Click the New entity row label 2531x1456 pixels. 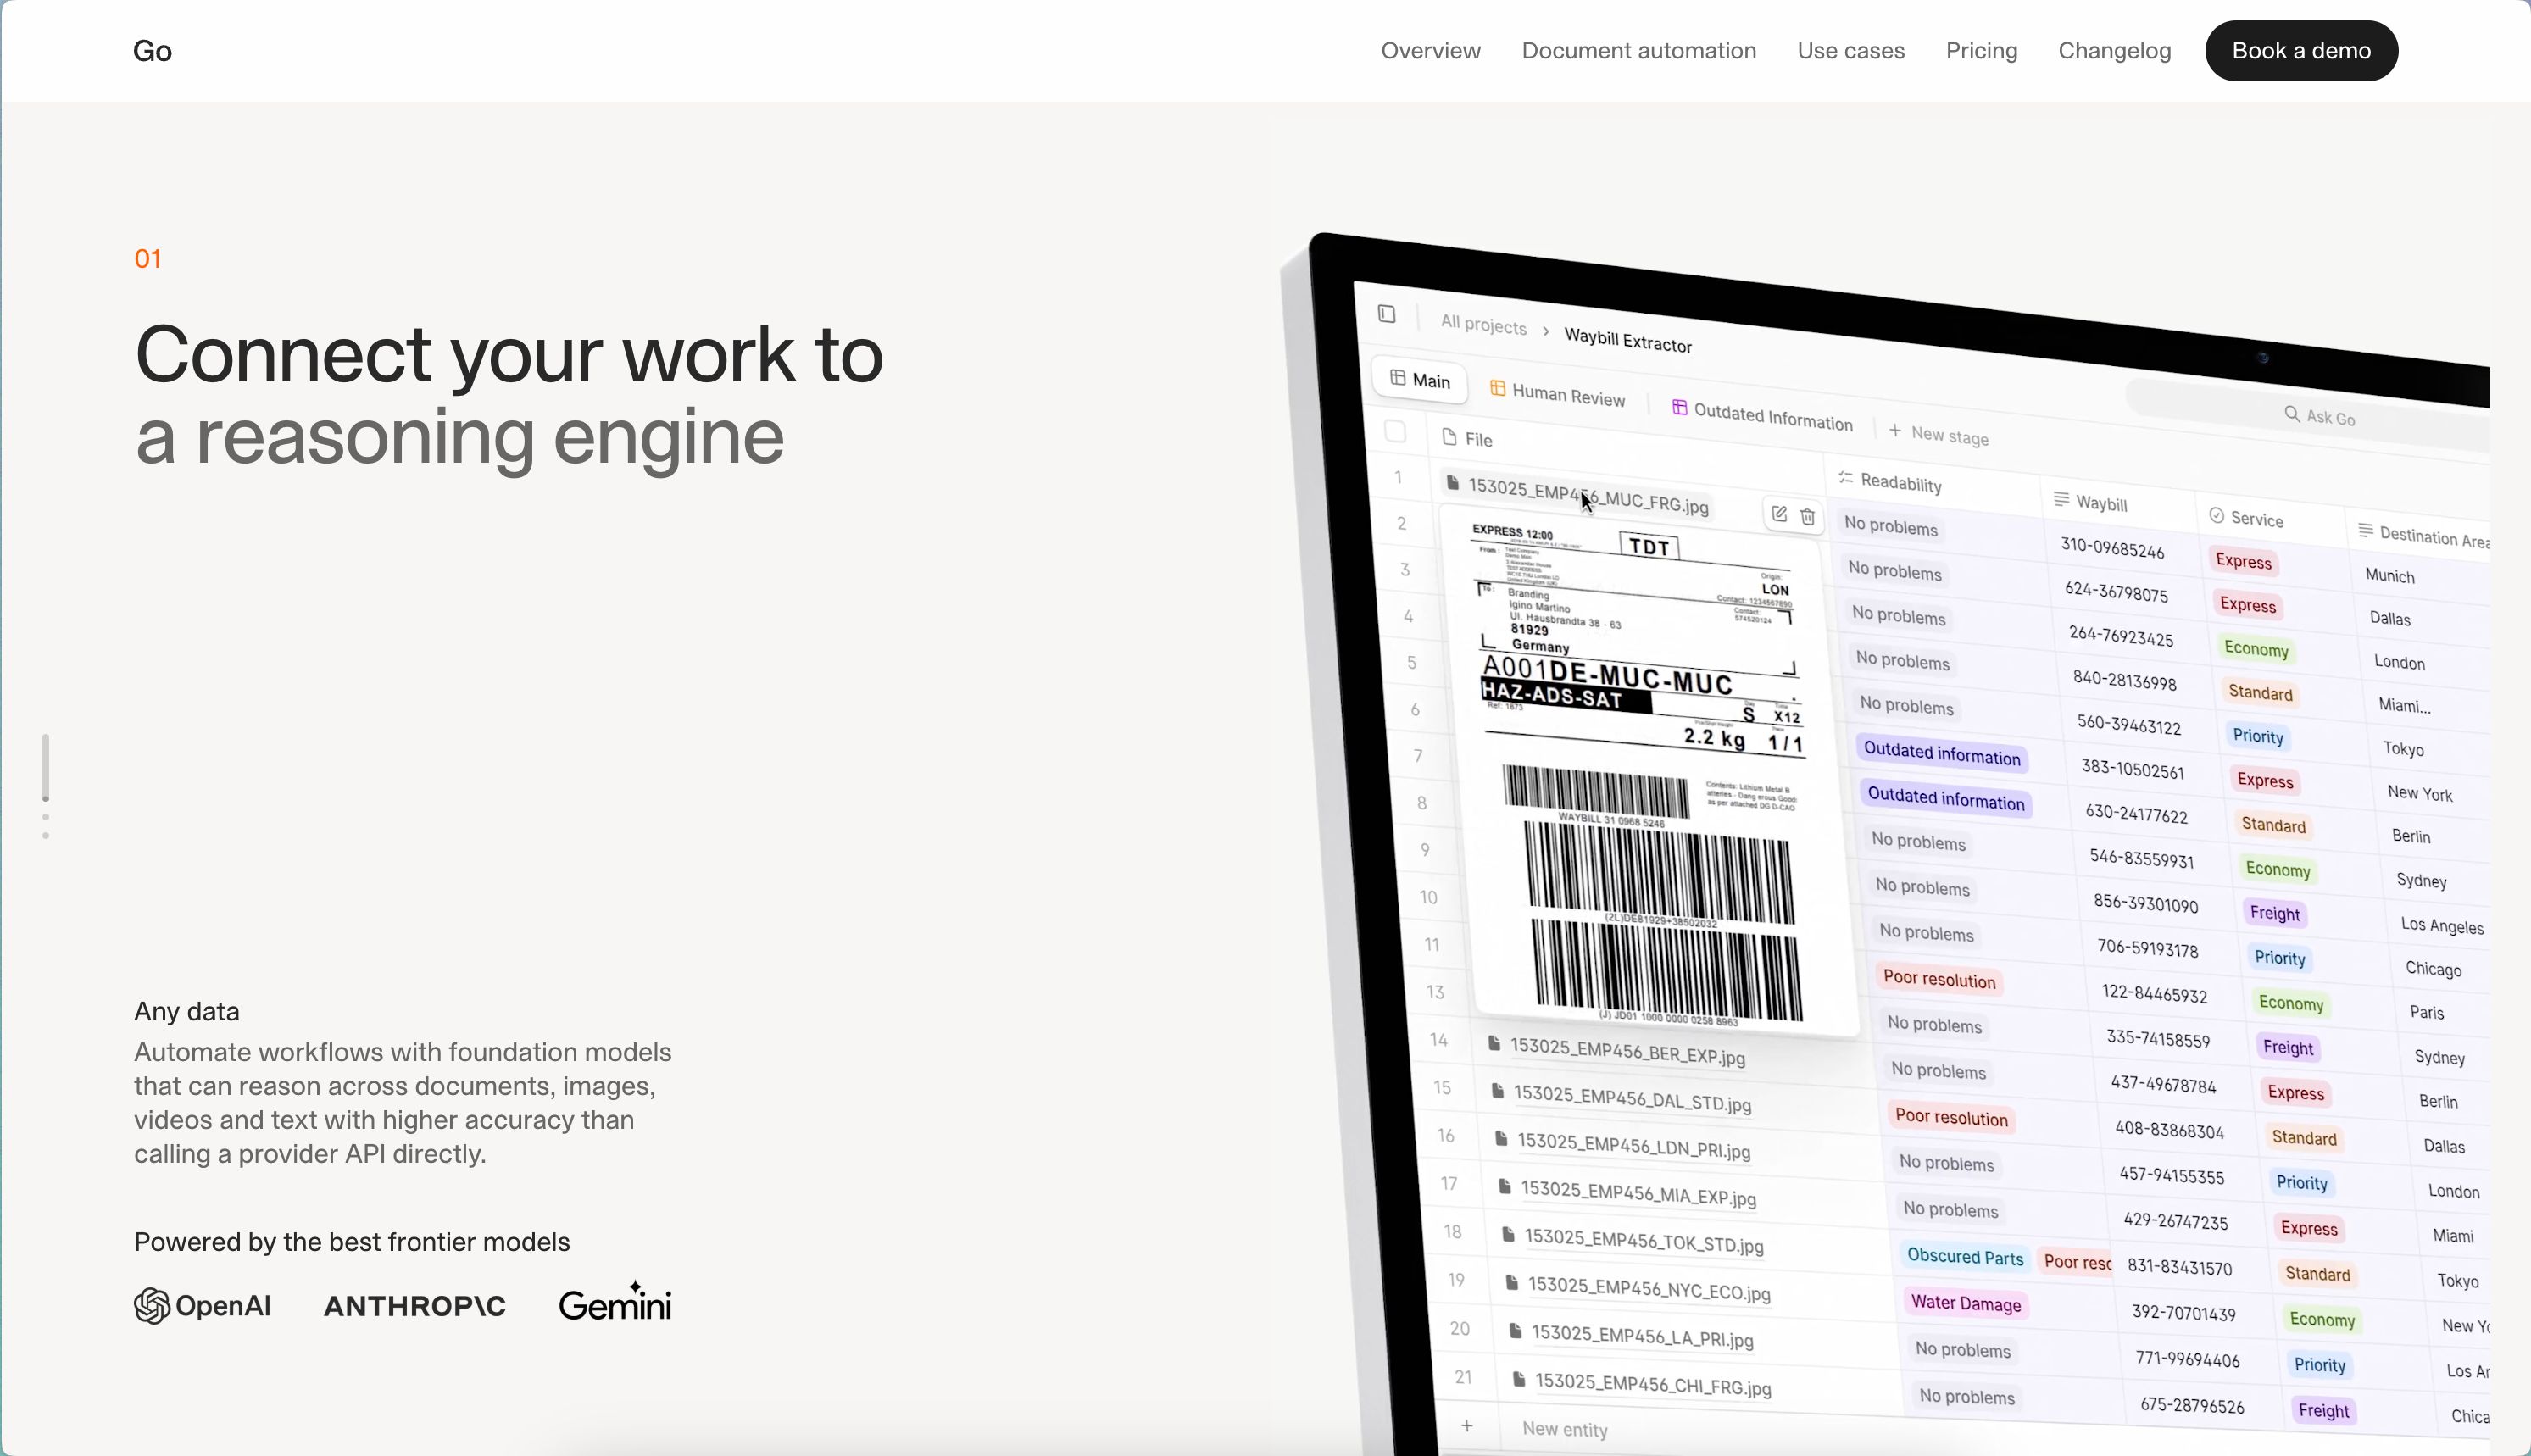1564,1429
